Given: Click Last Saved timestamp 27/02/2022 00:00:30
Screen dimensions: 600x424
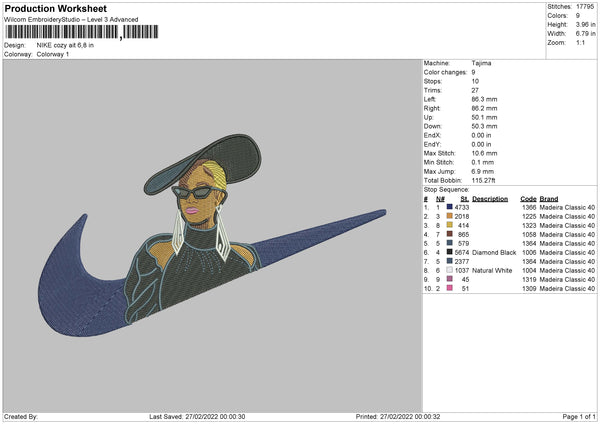Looking at the screenshot, I should coord(215,416).
